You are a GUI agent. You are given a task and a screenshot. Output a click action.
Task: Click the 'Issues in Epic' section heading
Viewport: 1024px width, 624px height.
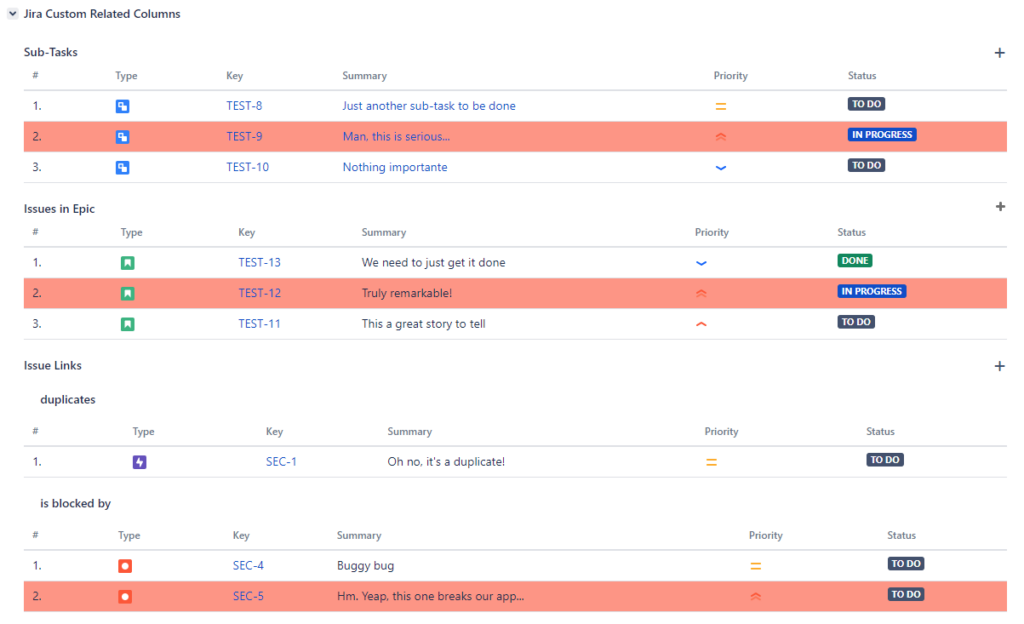click(59, 209)
